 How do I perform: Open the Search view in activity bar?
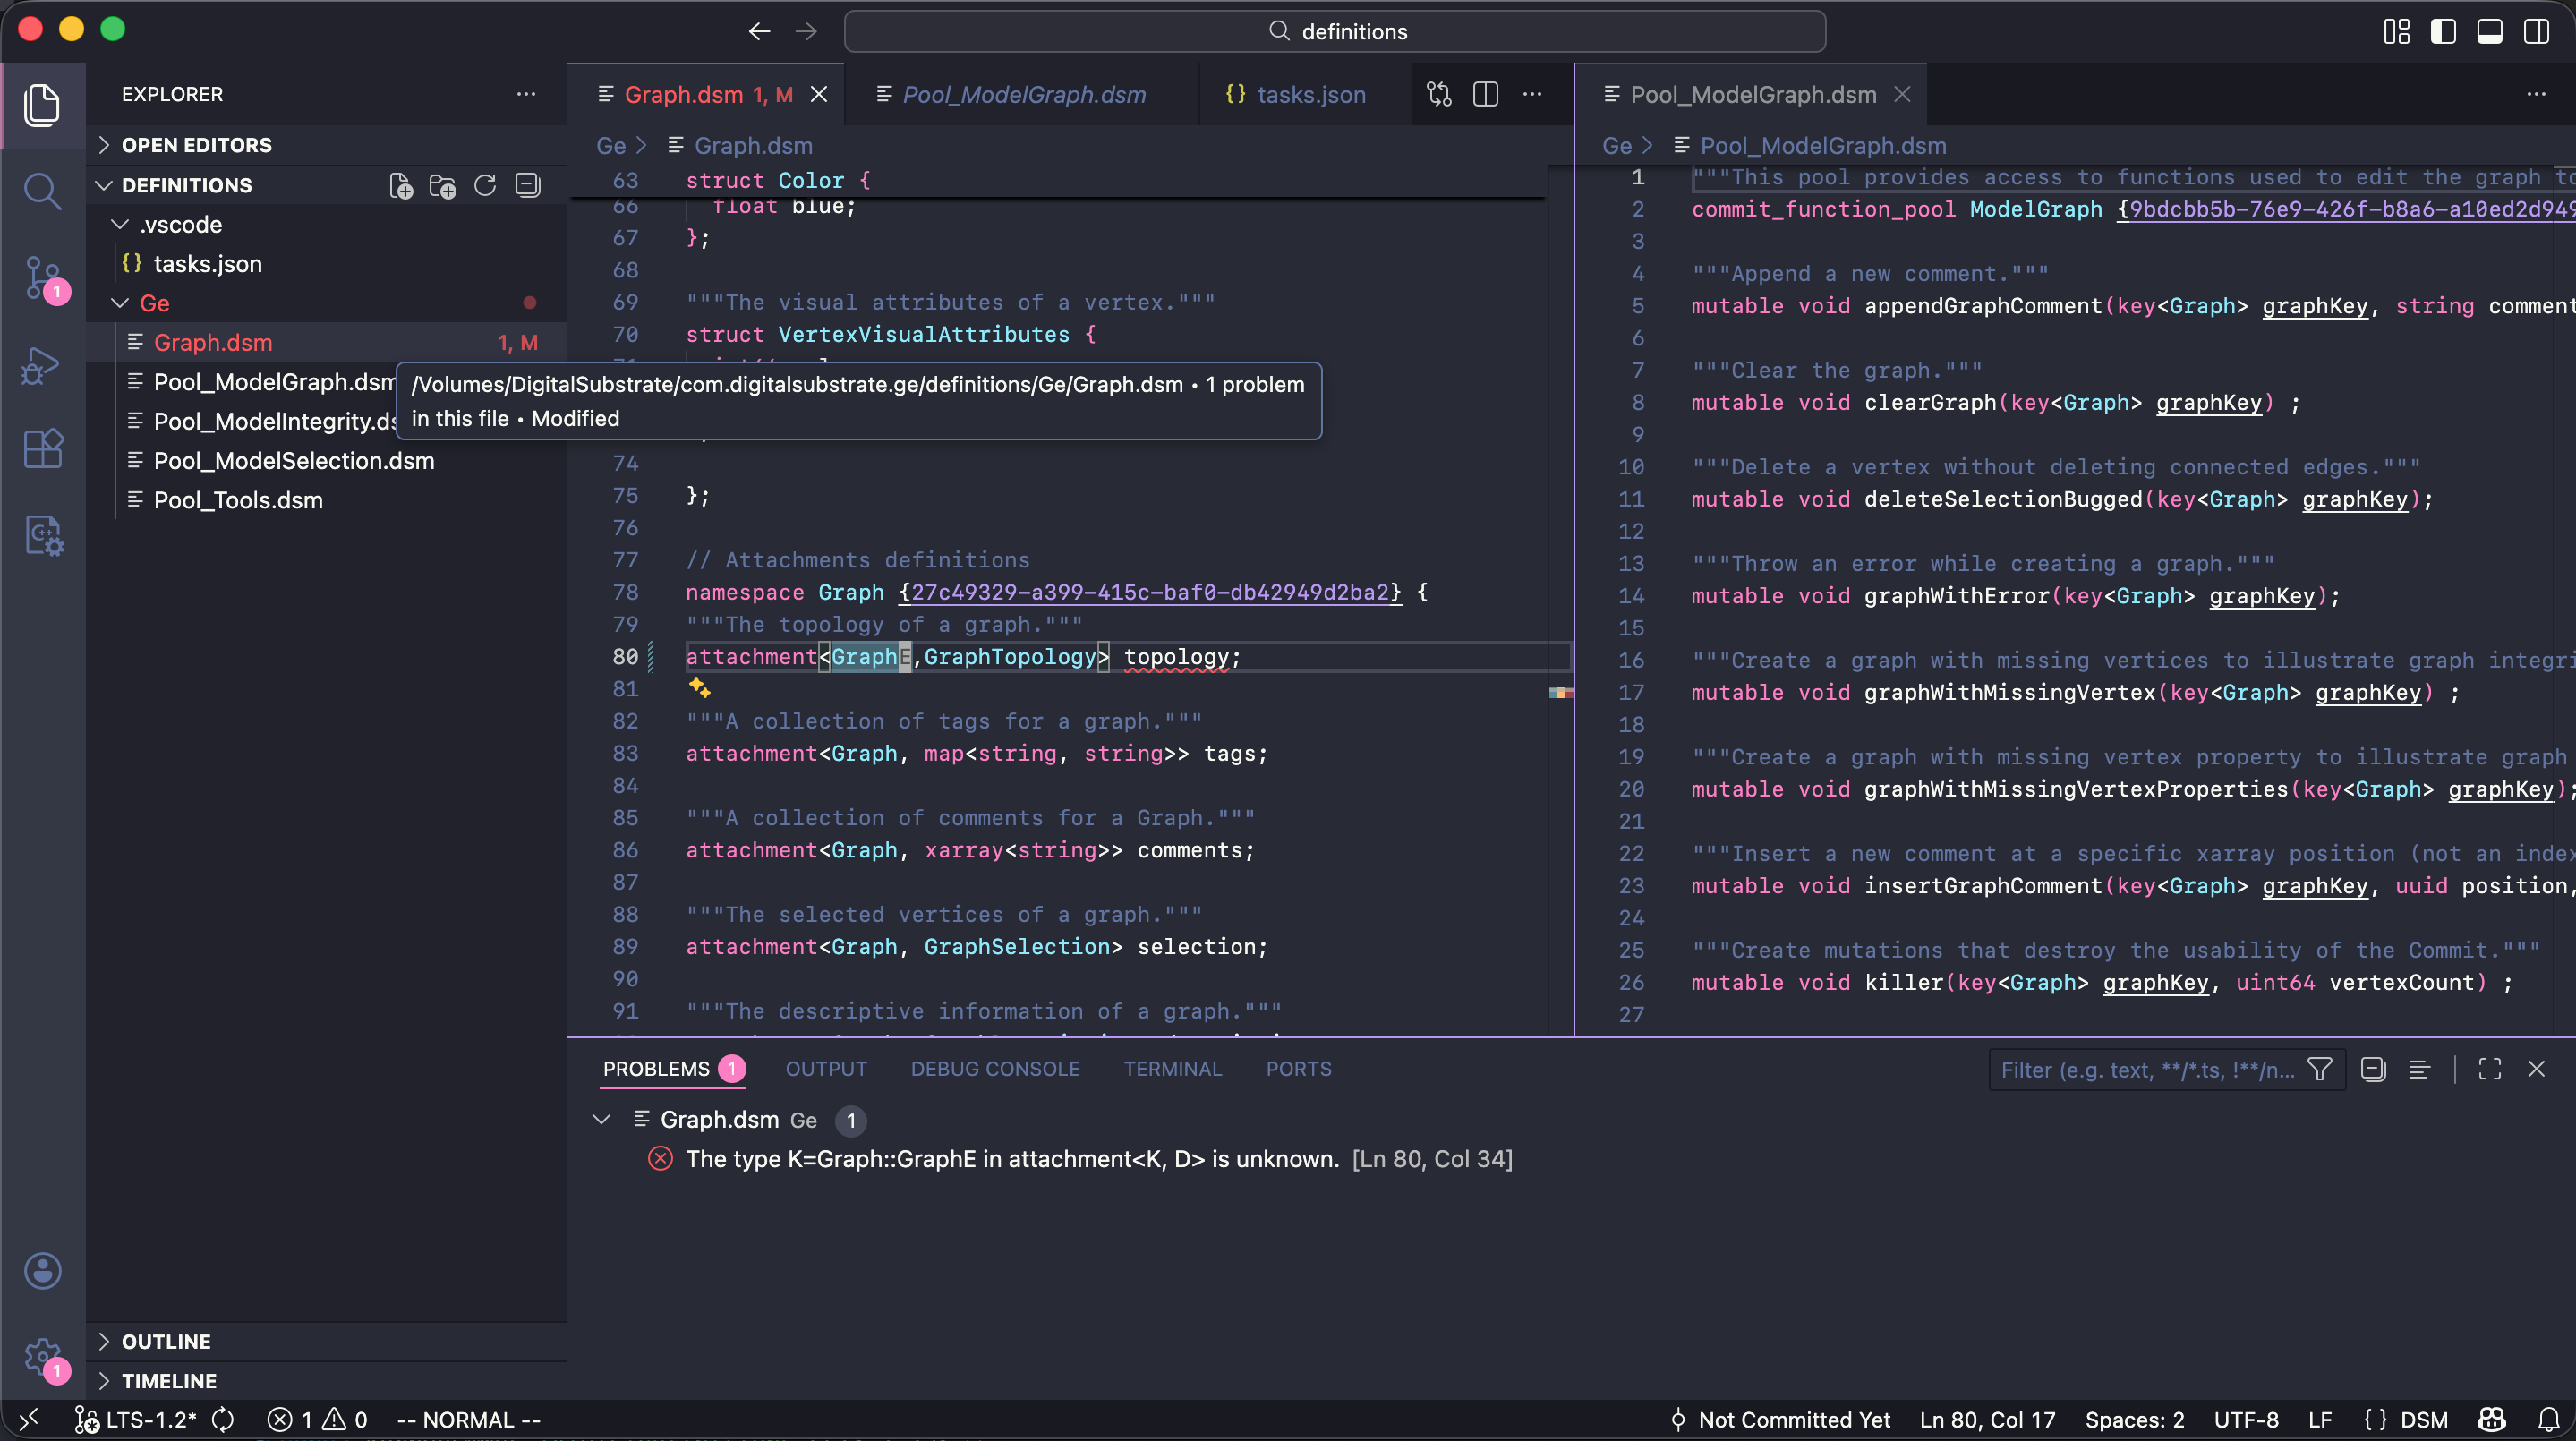click(42, 190)
